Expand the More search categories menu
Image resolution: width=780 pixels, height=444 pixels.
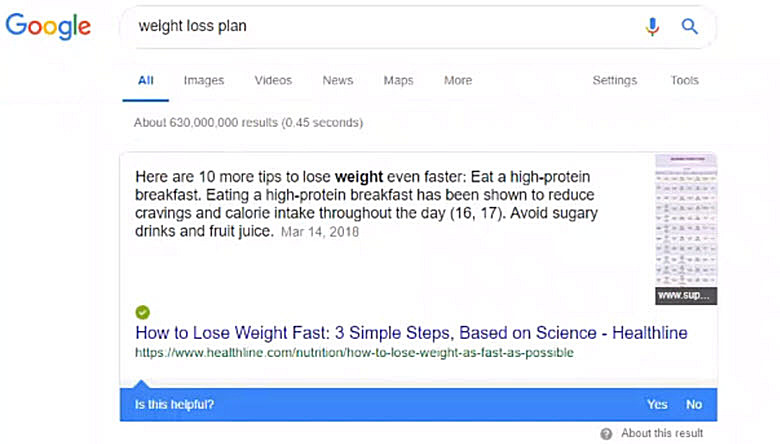458,81
